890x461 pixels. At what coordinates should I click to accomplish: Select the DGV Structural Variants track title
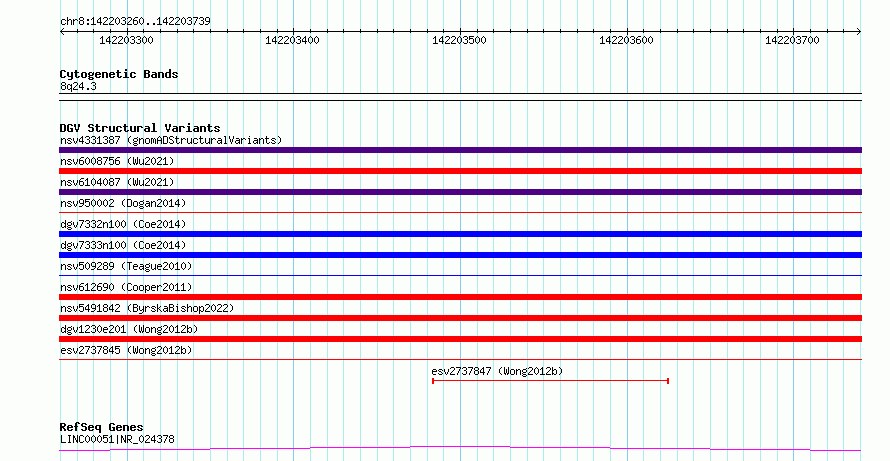[140, 128]
